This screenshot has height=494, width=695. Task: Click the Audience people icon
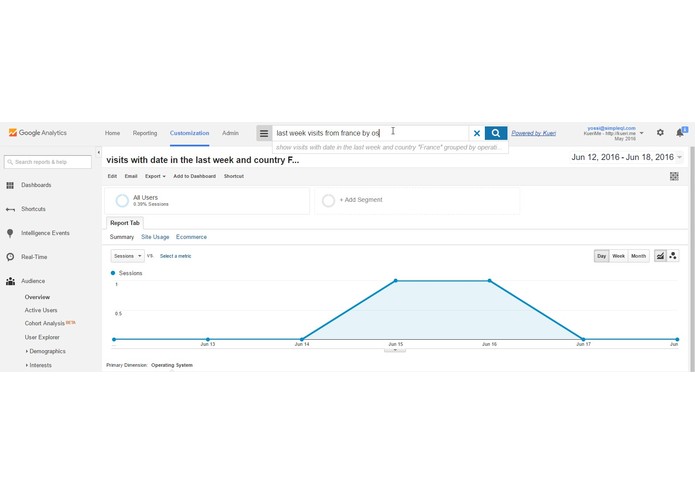[x=10, y=281]
